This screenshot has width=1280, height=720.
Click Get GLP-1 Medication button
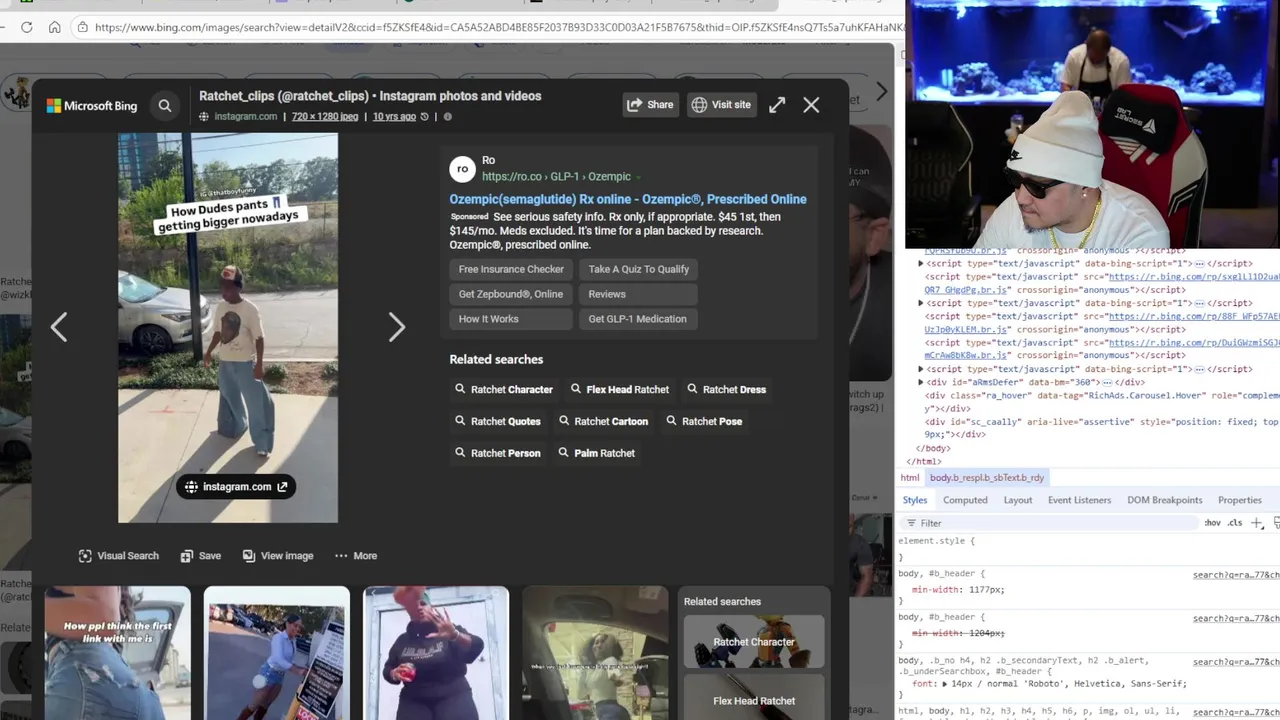(637, 319)
